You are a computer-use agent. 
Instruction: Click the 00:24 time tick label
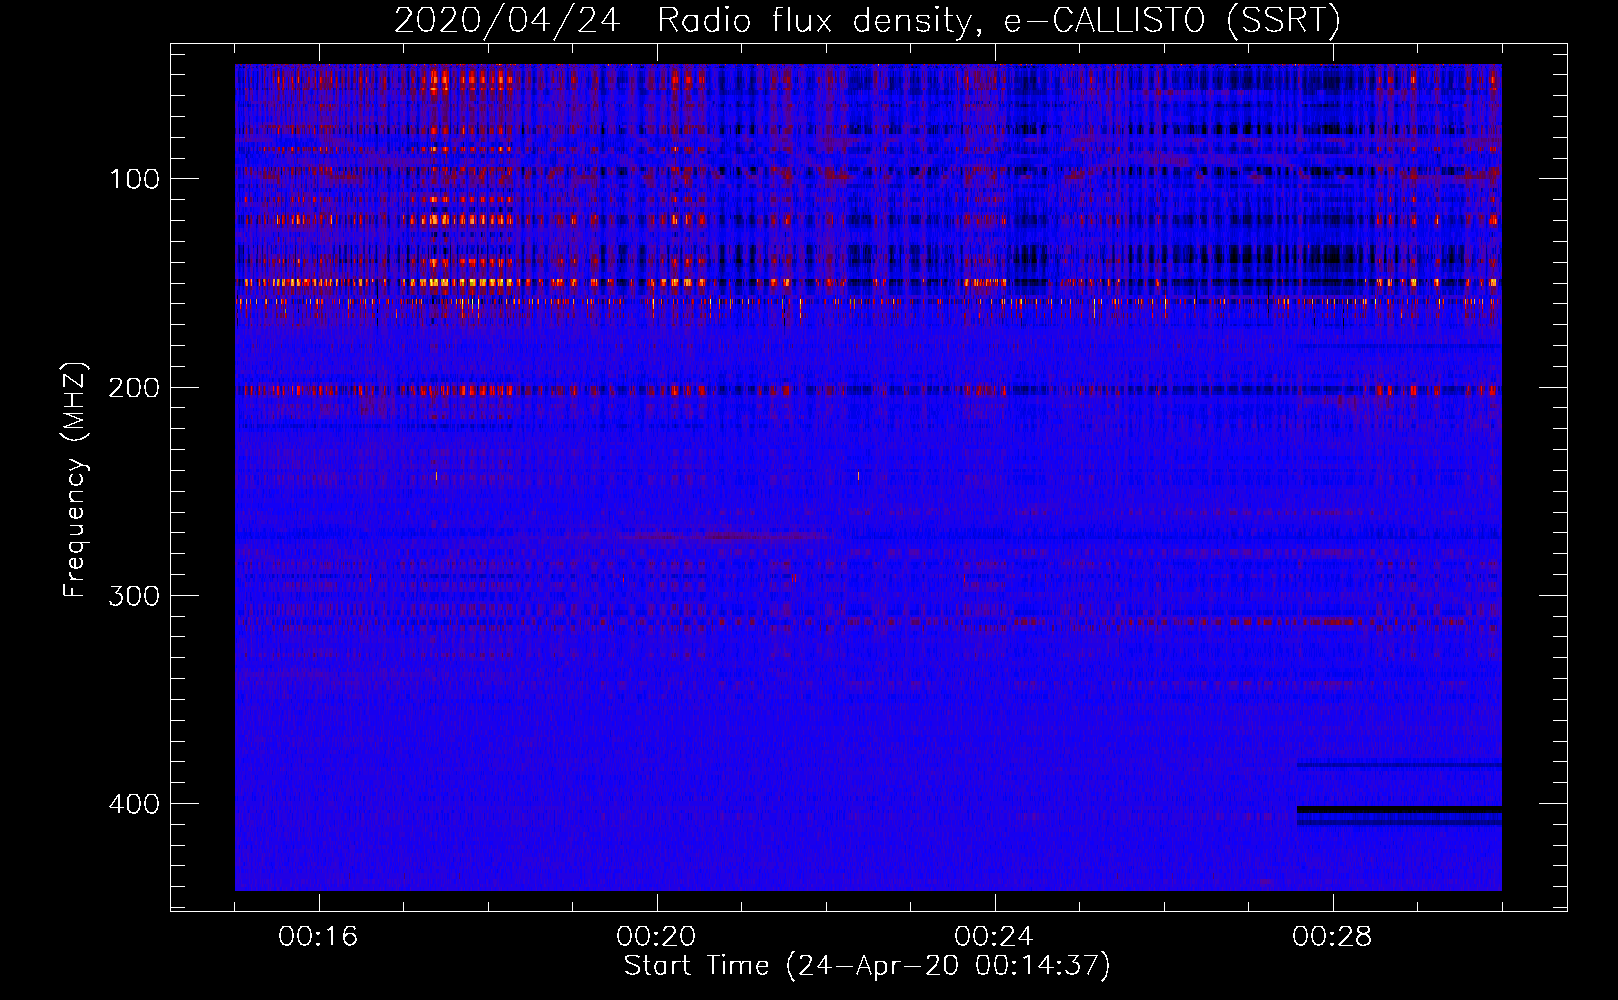point(994,937)
